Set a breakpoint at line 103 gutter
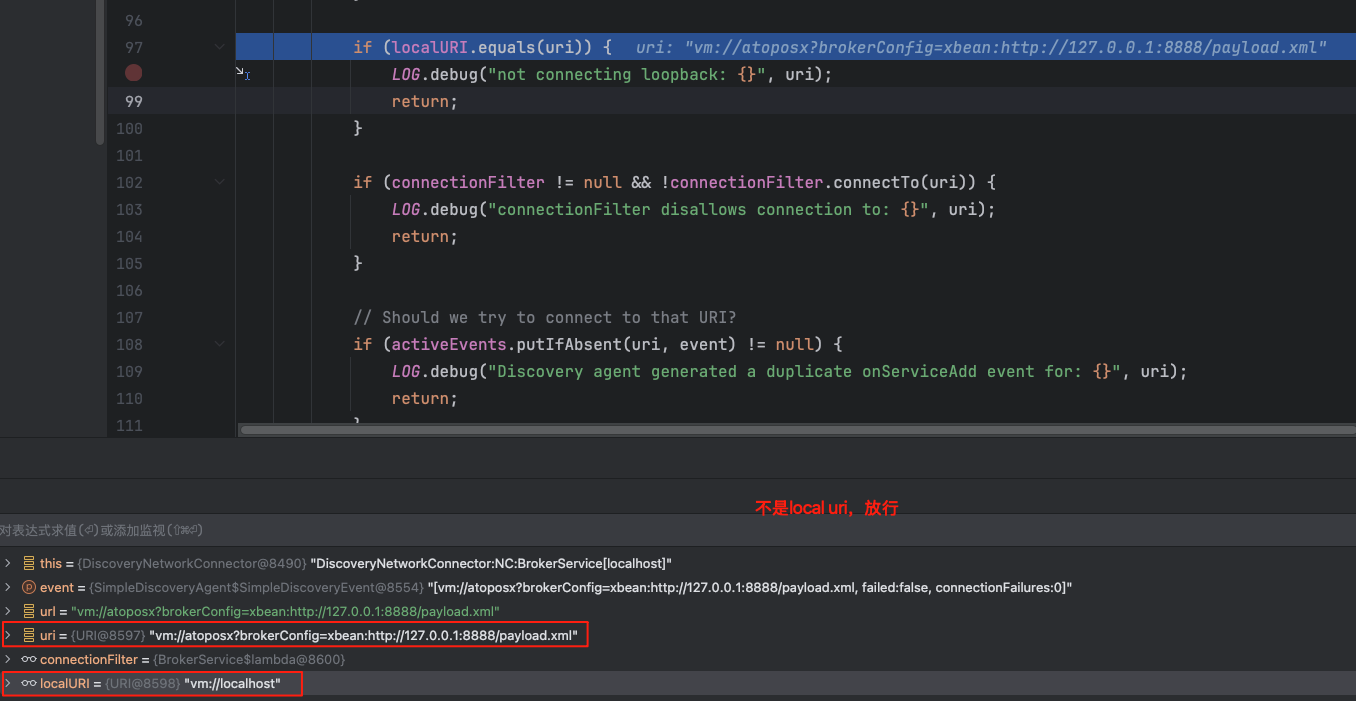The height and width of the screenshot is (701, 1356). (x=133, y=209)
